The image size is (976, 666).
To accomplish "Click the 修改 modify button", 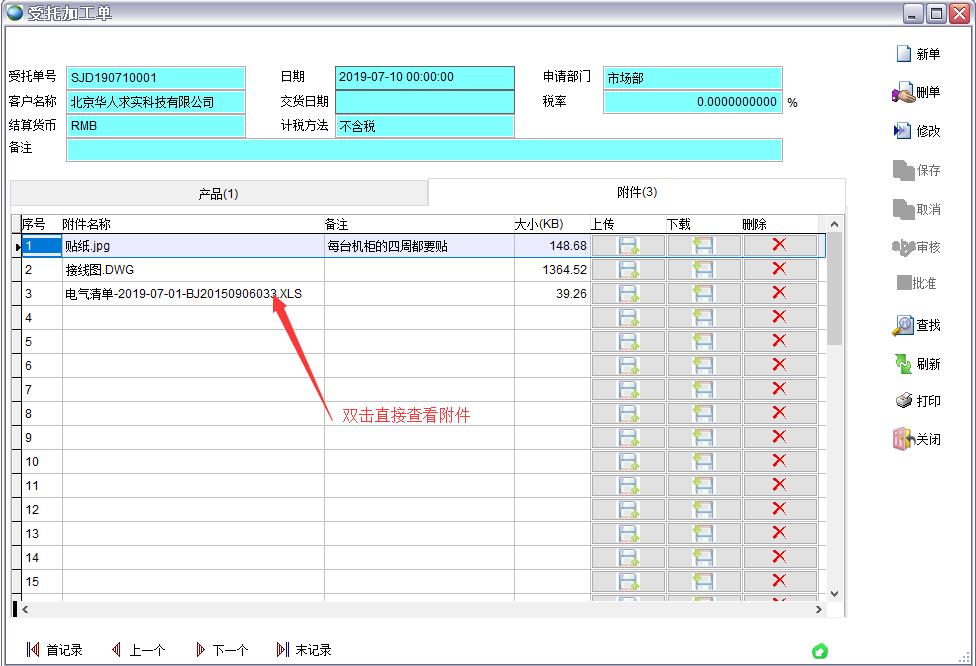I will 916,131.
